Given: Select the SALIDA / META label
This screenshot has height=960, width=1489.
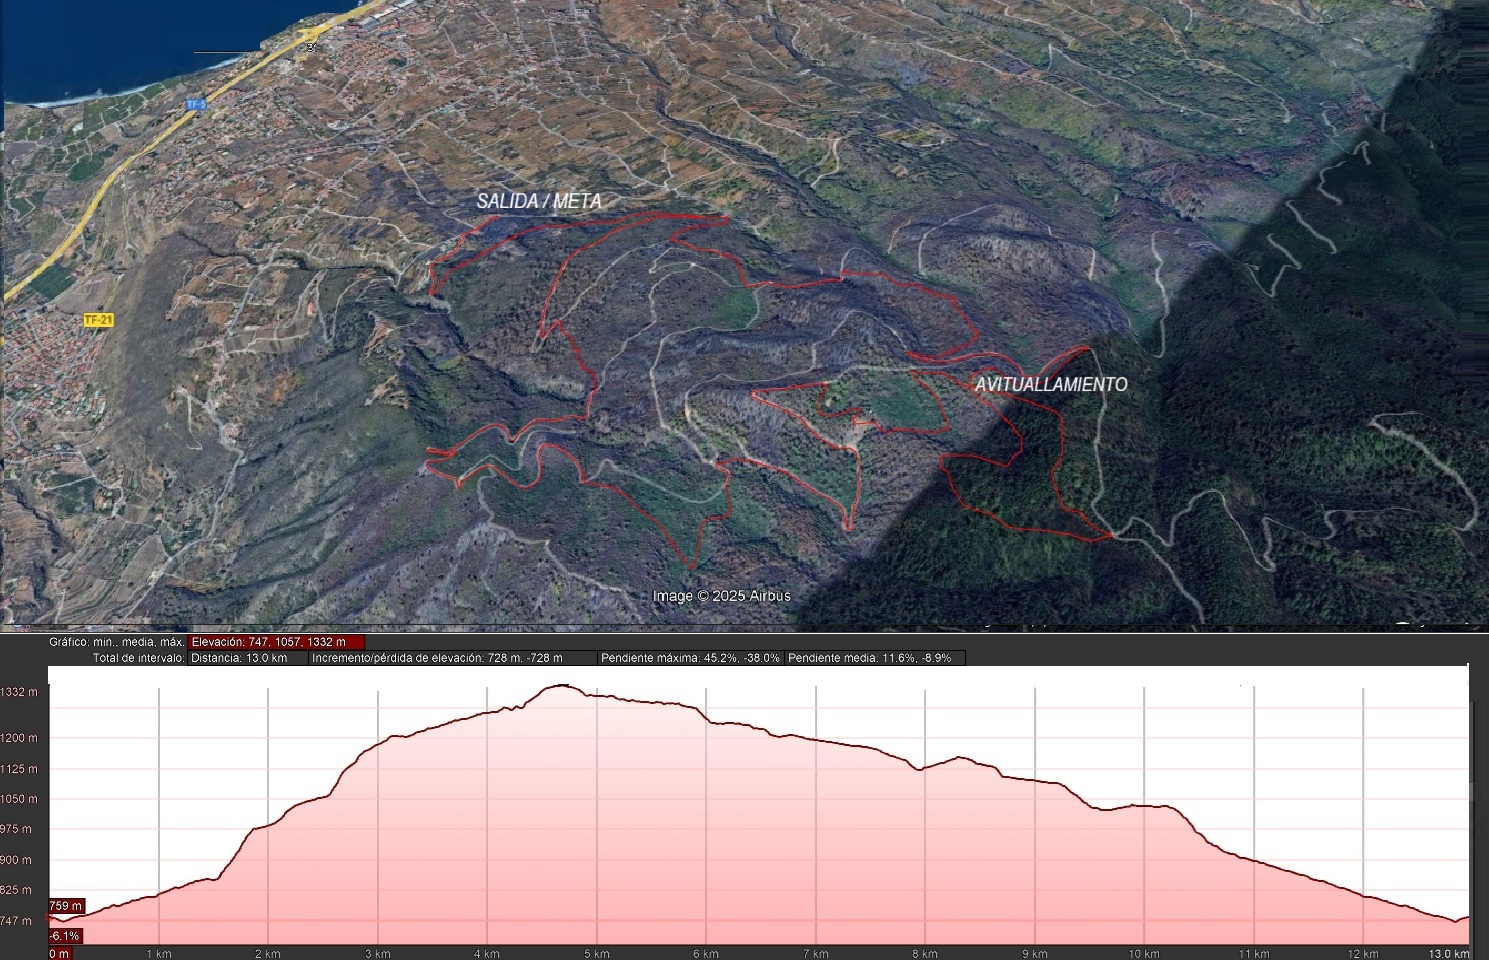Looking at the screenshot, I should tap(539, 202).
